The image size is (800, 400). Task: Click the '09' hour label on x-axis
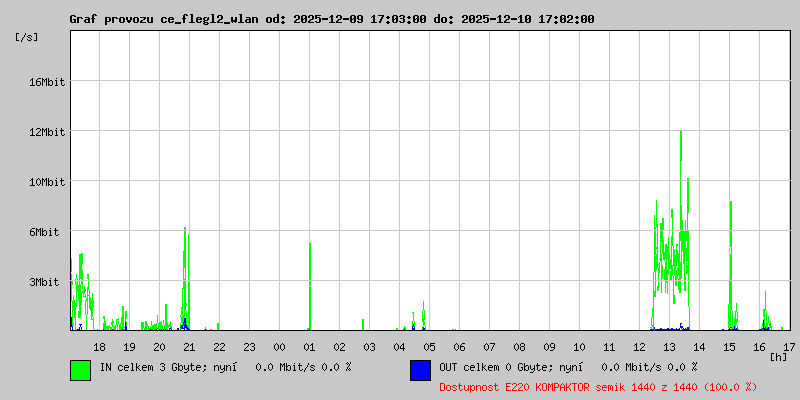click(x=549, y=347)
